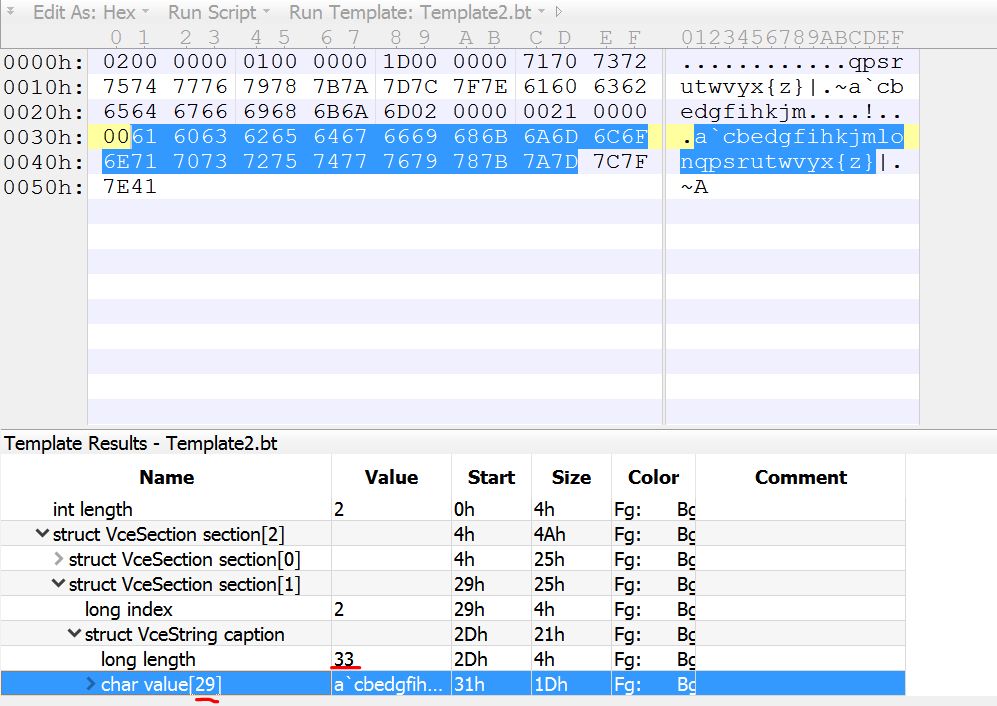
Task: Click the Comment column header
Action: 801,477
